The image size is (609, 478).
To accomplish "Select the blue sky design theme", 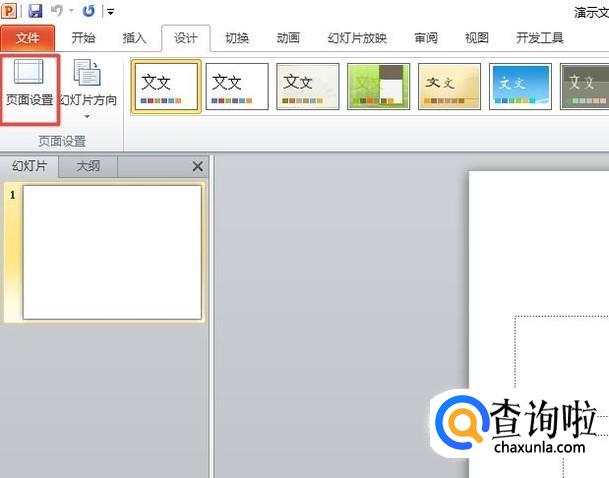I will [x=520, y=85].
